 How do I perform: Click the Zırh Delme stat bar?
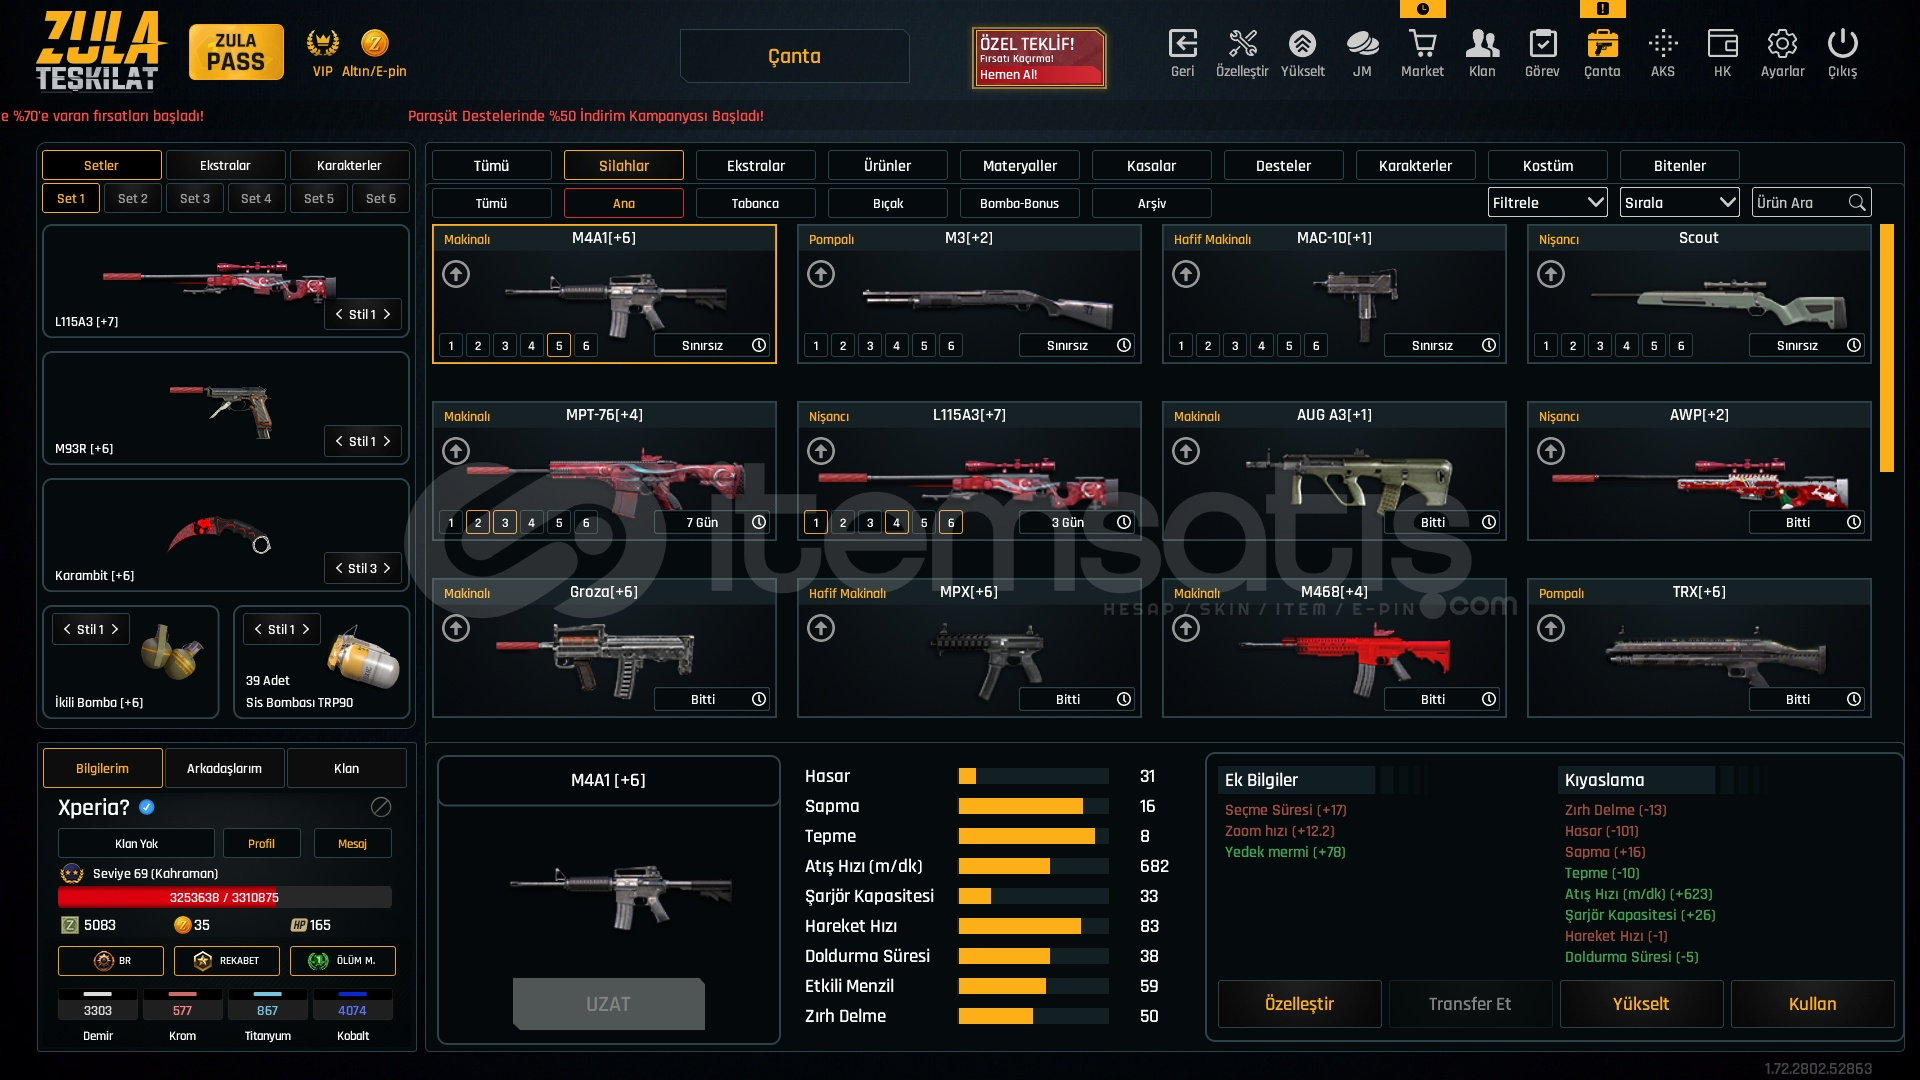click(1034, 1017)
